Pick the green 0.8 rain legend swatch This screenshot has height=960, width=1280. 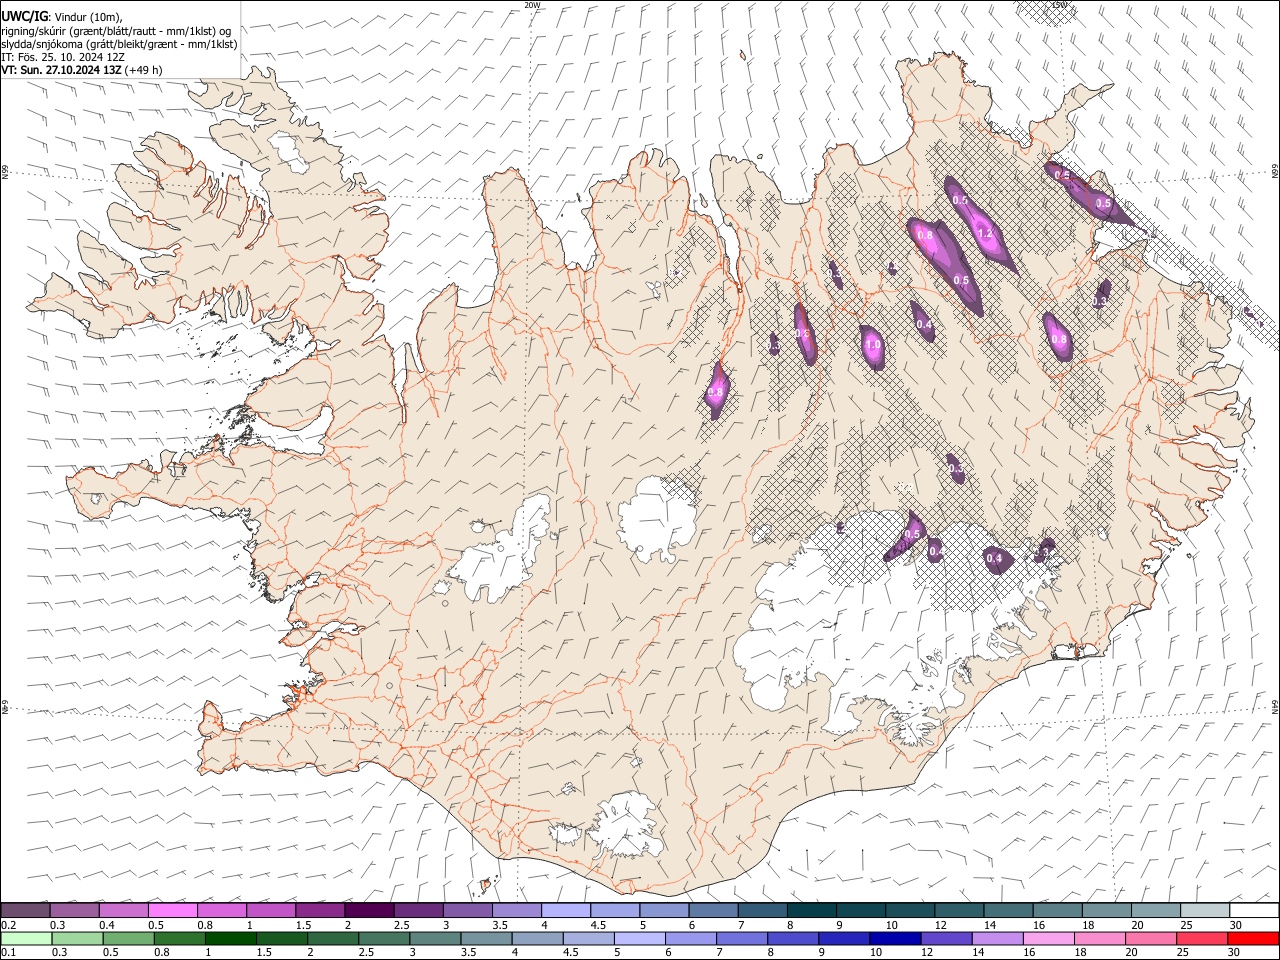pos(180,938)
